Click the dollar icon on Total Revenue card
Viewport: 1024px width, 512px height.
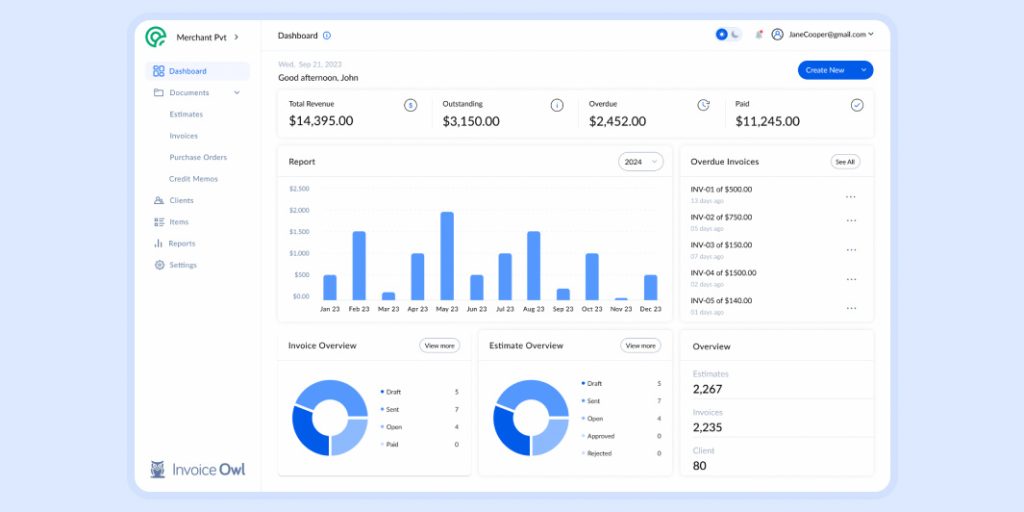(410, 105)
